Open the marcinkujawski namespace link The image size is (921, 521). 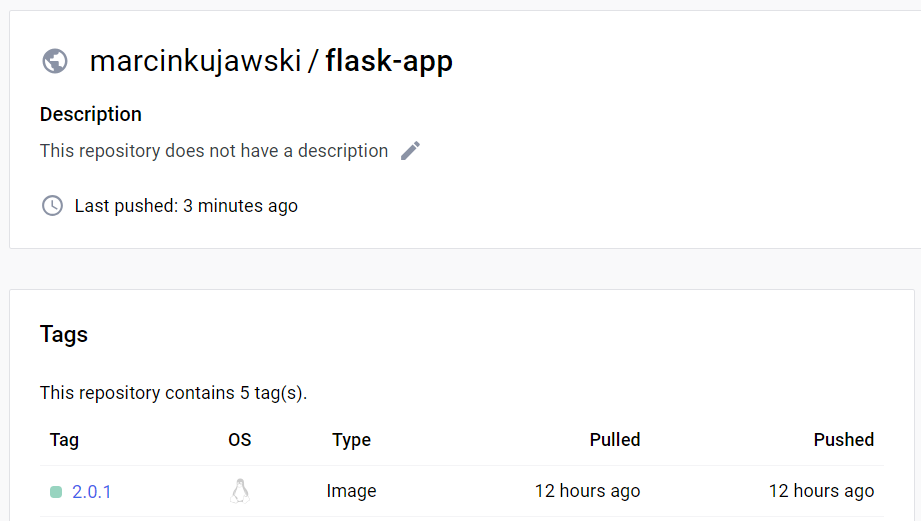[x=195, y=61]
